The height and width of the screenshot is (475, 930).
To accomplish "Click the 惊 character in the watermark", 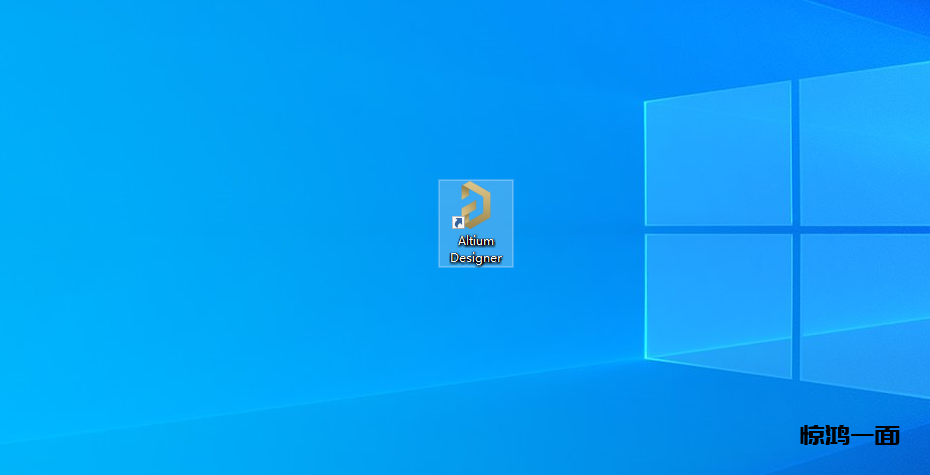I will (812, 435).
